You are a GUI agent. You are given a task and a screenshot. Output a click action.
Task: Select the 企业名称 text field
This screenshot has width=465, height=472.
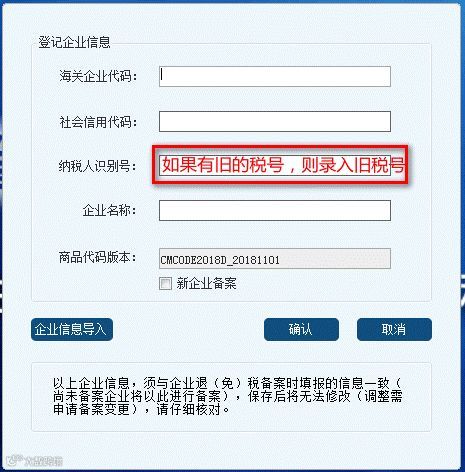click(275, 210)
